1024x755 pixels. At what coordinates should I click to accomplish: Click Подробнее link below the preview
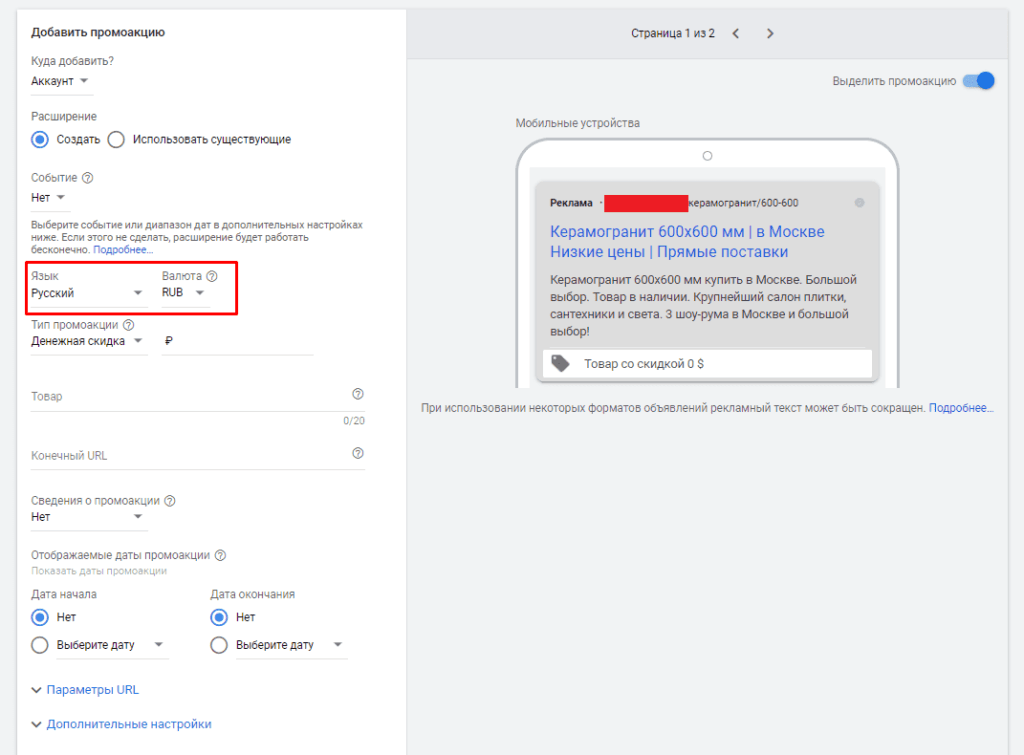click(961, 408)
